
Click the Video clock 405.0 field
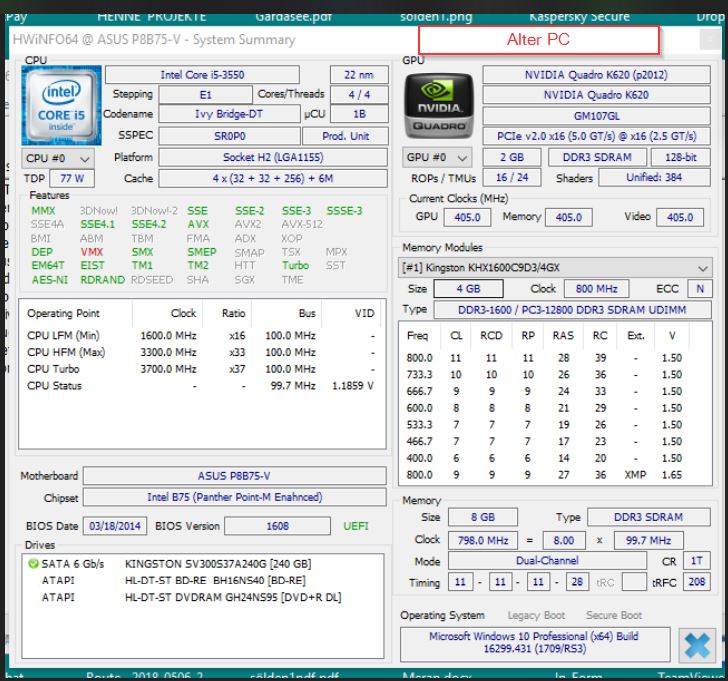click(680, 217)
